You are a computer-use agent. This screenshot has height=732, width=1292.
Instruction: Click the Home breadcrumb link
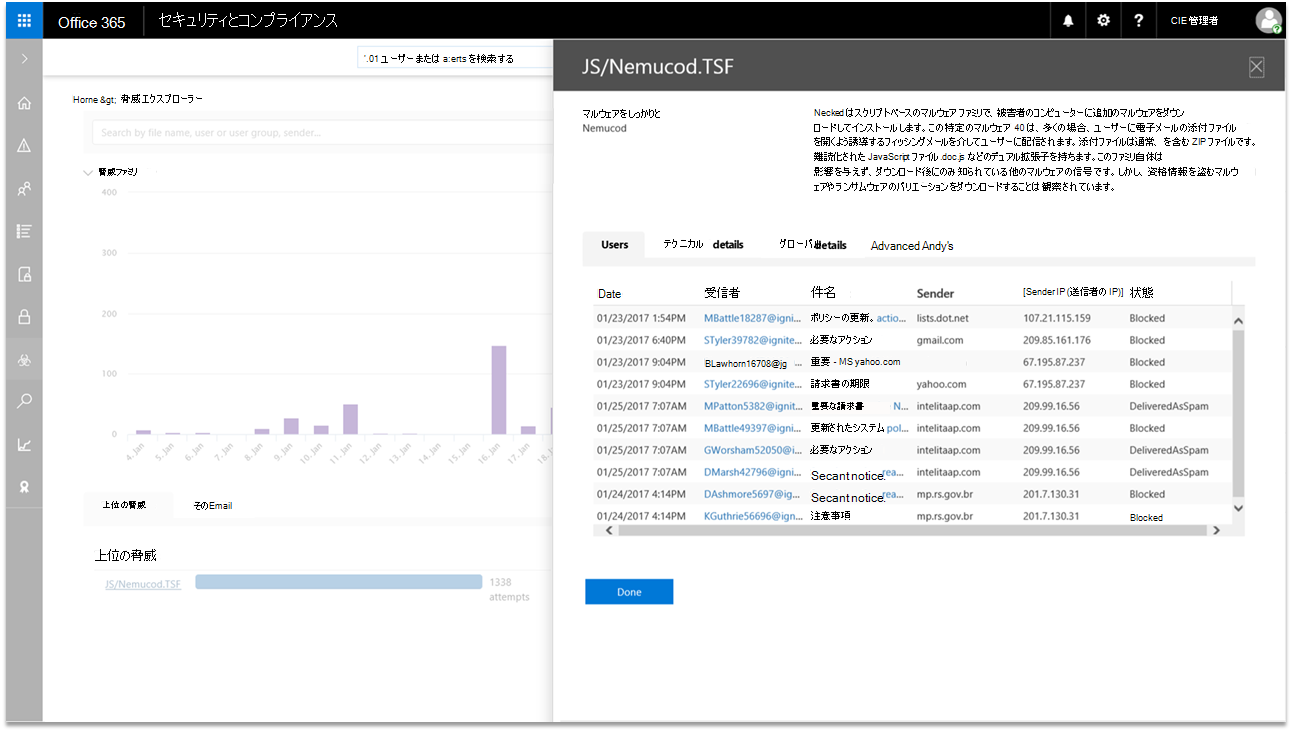[86, 100]
